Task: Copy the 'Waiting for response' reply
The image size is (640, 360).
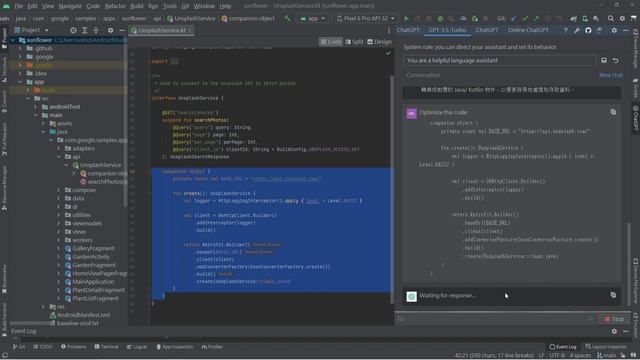Action: pyautogui.click(x=613, y=295)
